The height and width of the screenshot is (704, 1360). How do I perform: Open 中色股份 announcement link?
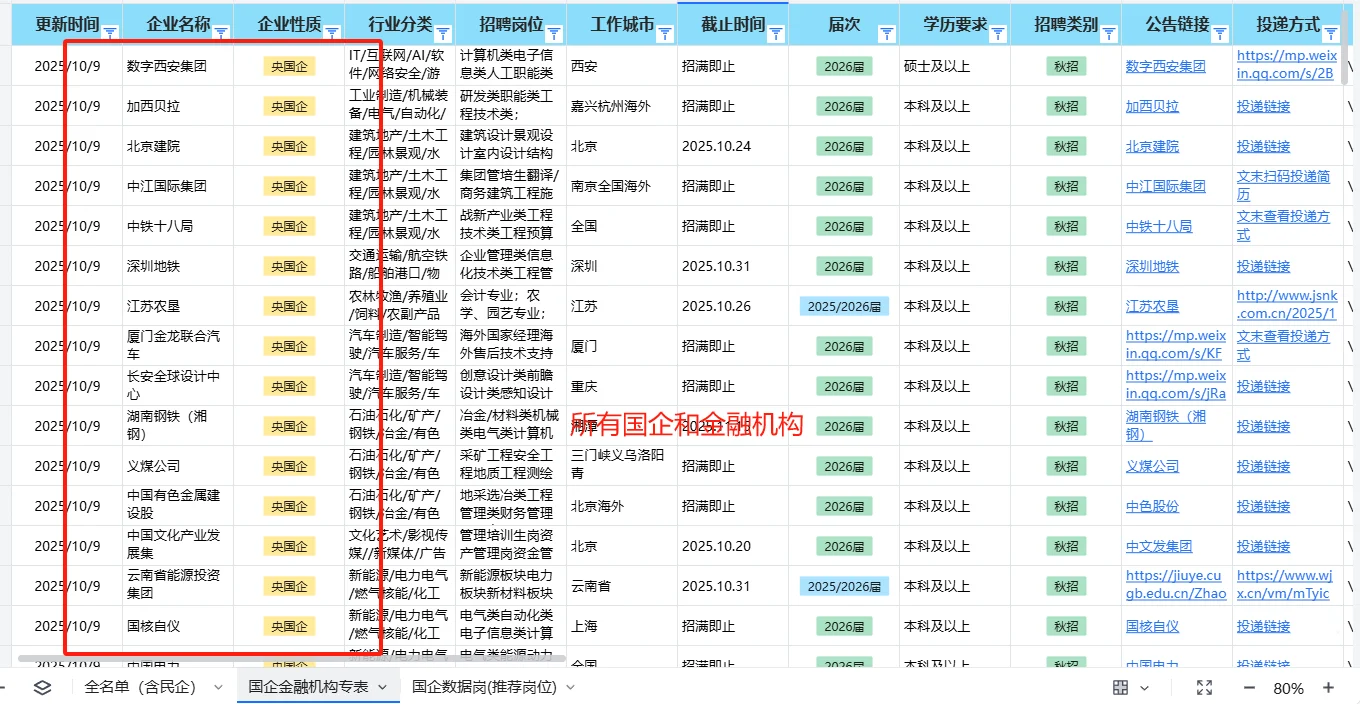click(1152, 506)
